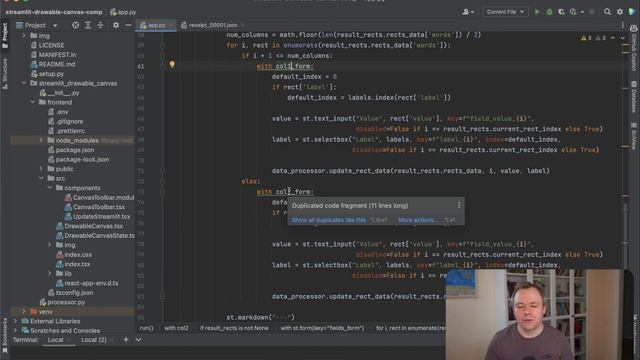This screenshot has width=640, height=360.
Task: Click the yellow warnings count indicator
Action: (586, 38)
